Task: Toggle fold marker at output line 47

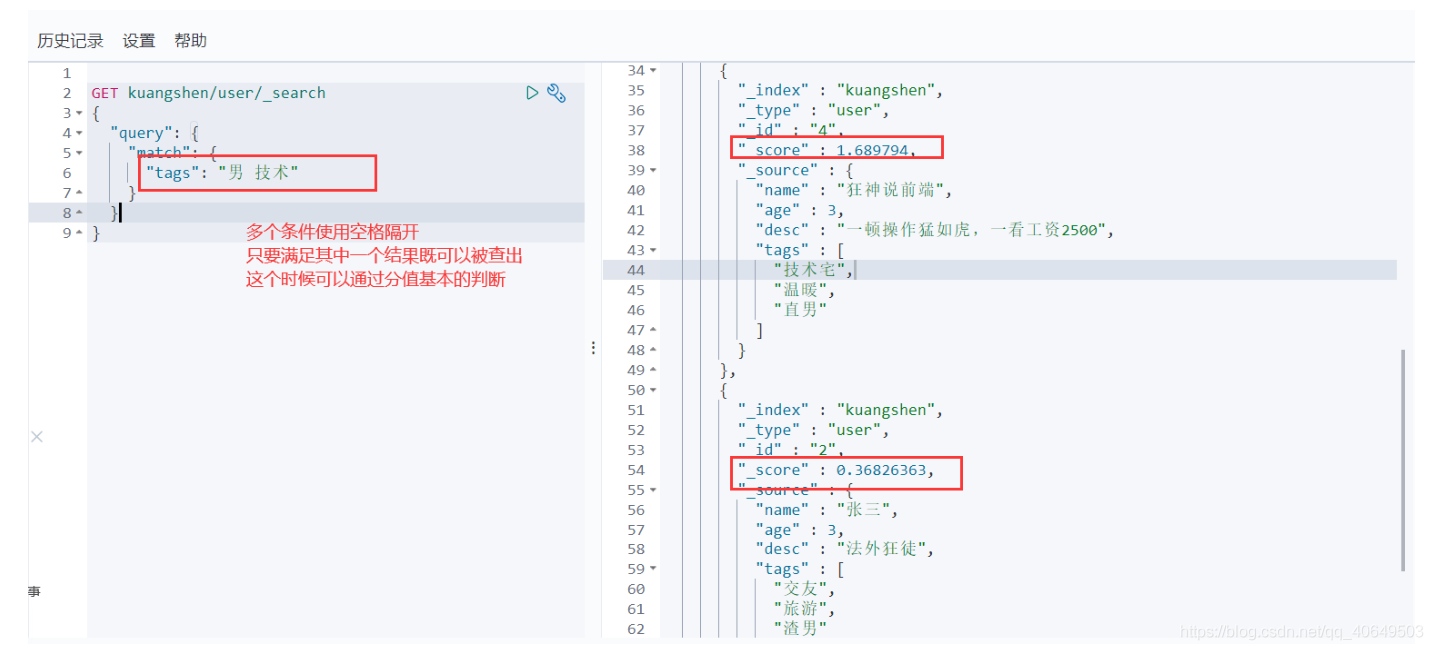Action: [x=653, y=330]
